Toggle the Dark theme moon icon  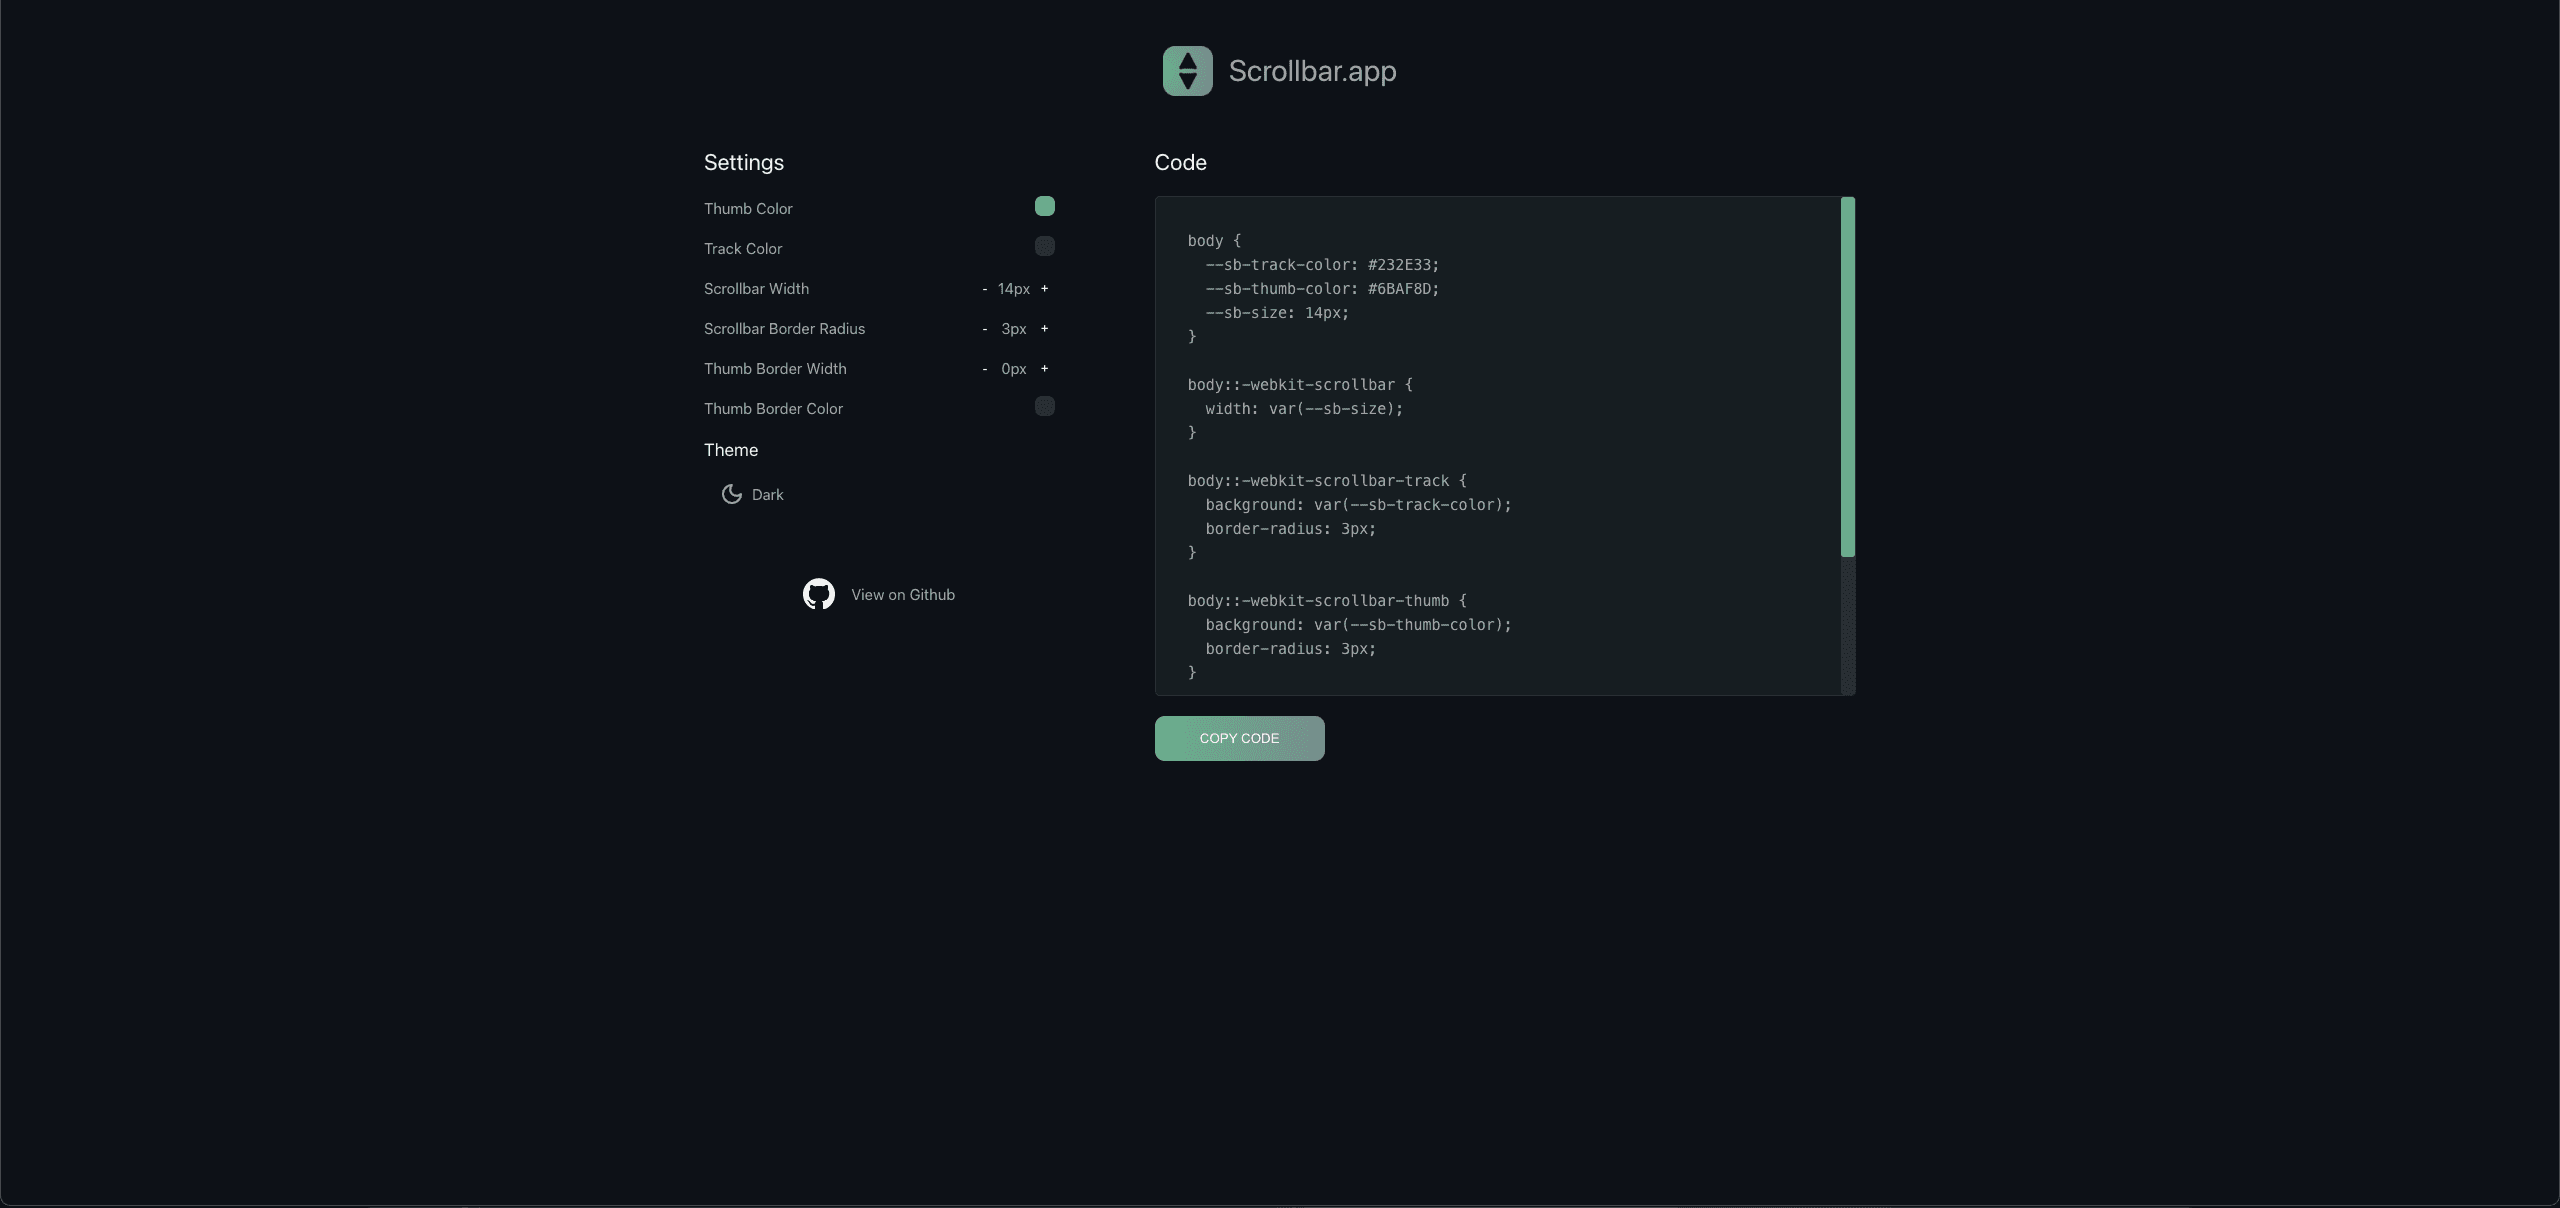click(x=731, y=494)
